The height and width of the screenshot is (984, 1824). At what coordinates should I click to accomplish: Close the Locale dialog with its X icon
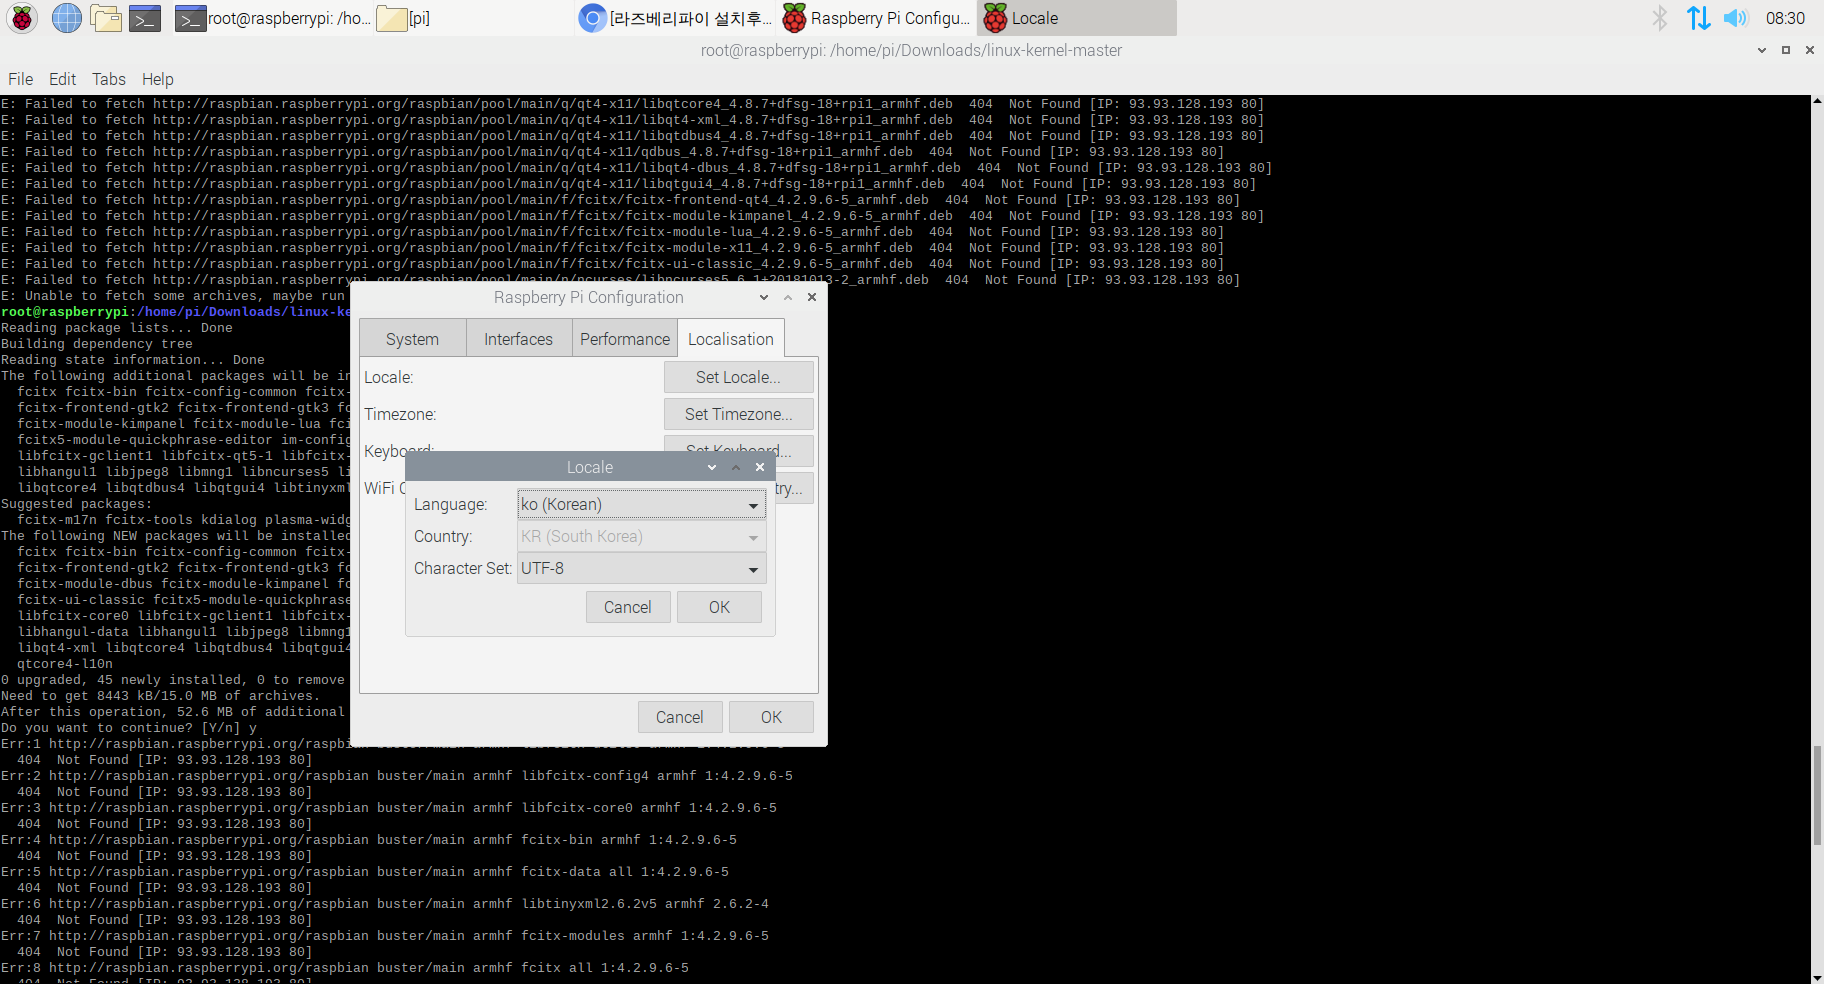(x=760, y=467)
